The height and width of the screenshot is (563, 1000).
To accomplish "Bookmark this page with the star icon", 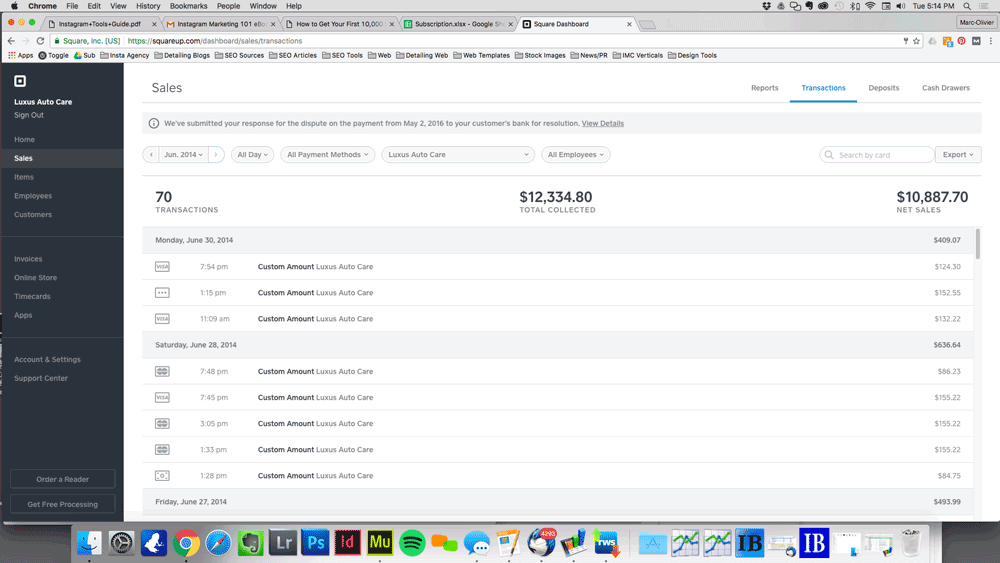I will coord(916,41).
